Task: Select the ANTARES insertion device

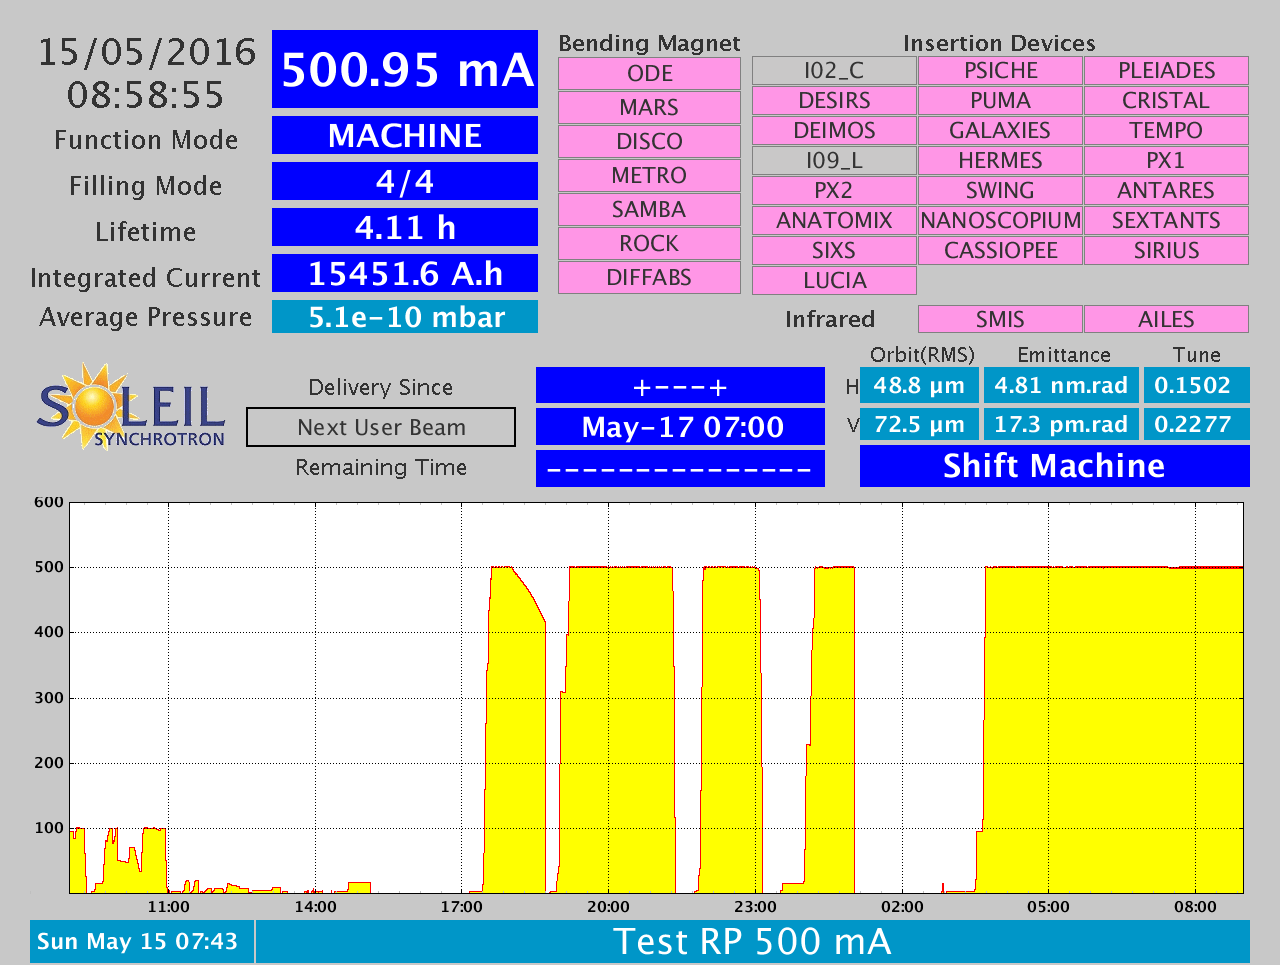Action: [1166, 190]
